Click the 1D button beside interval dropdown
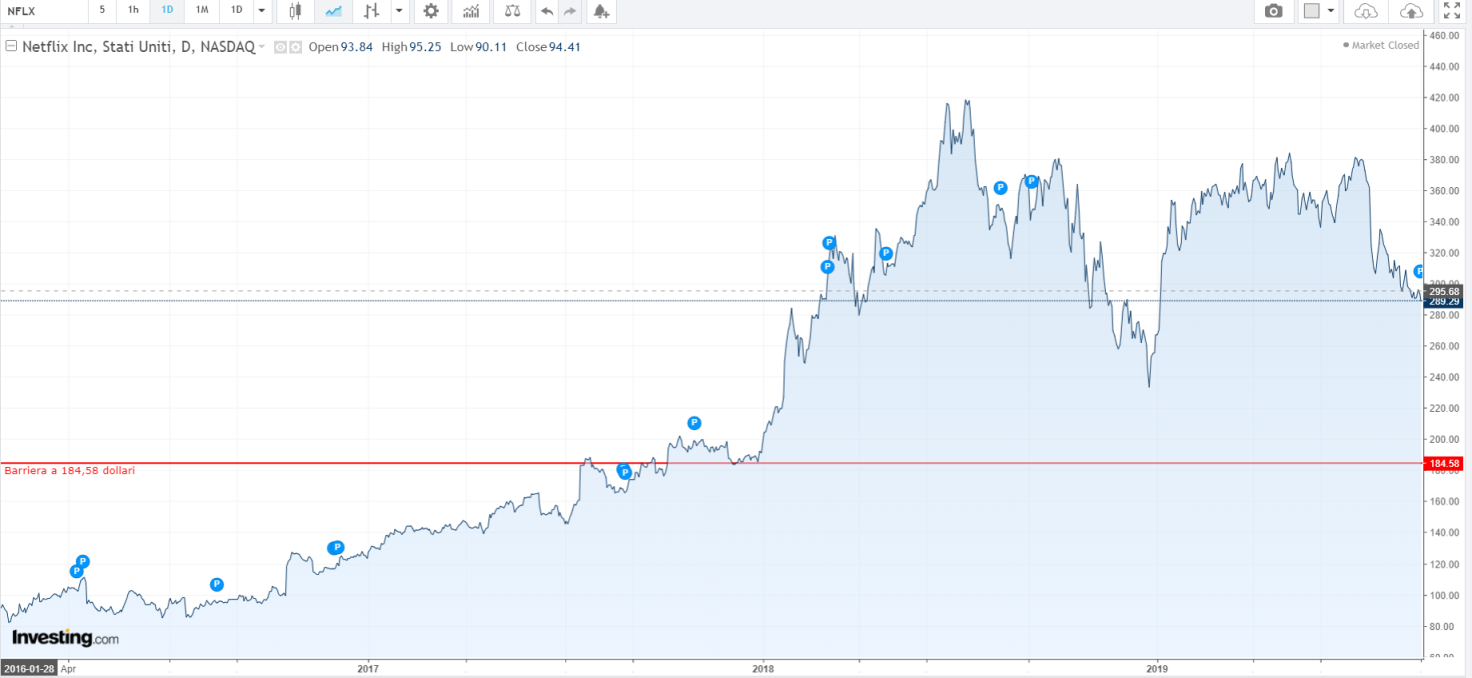The image size is (1472, 678). pyautogui.click(x=236, y=10)
